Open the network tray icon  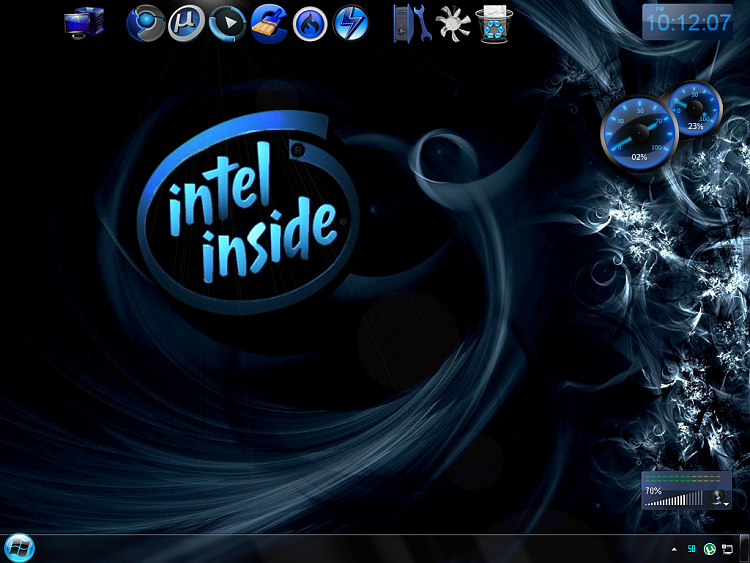click(x=727, y=549)
